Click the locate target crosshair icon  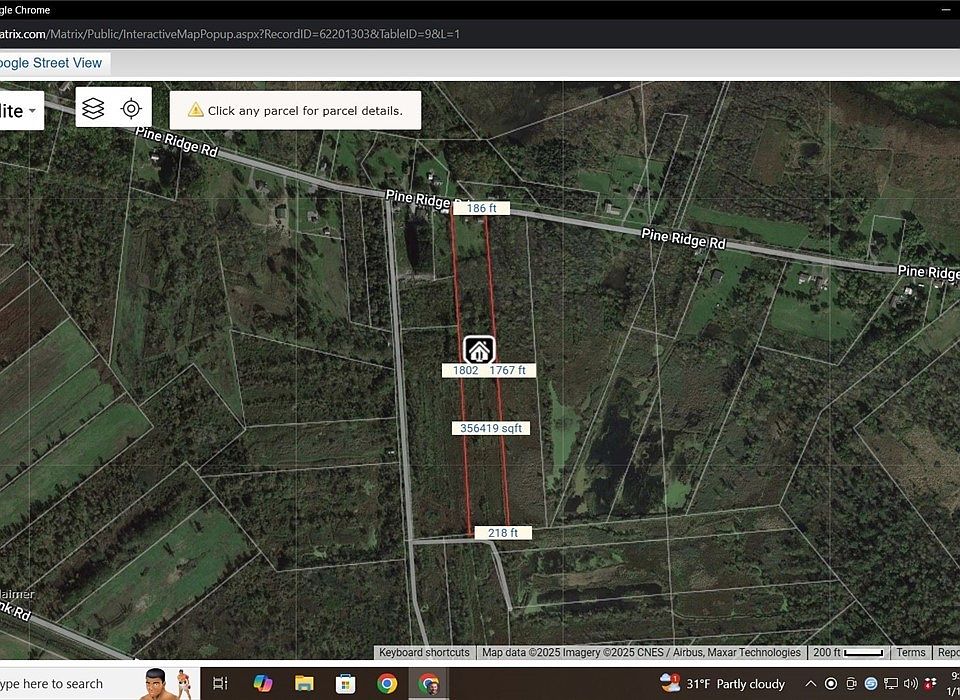point(132,108)
